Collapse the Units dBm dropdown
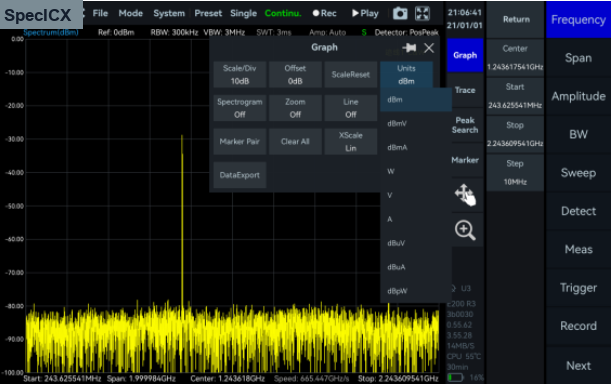Image resolution: width=612 pixels, height=384 pixels. click(x=406, y=75)
